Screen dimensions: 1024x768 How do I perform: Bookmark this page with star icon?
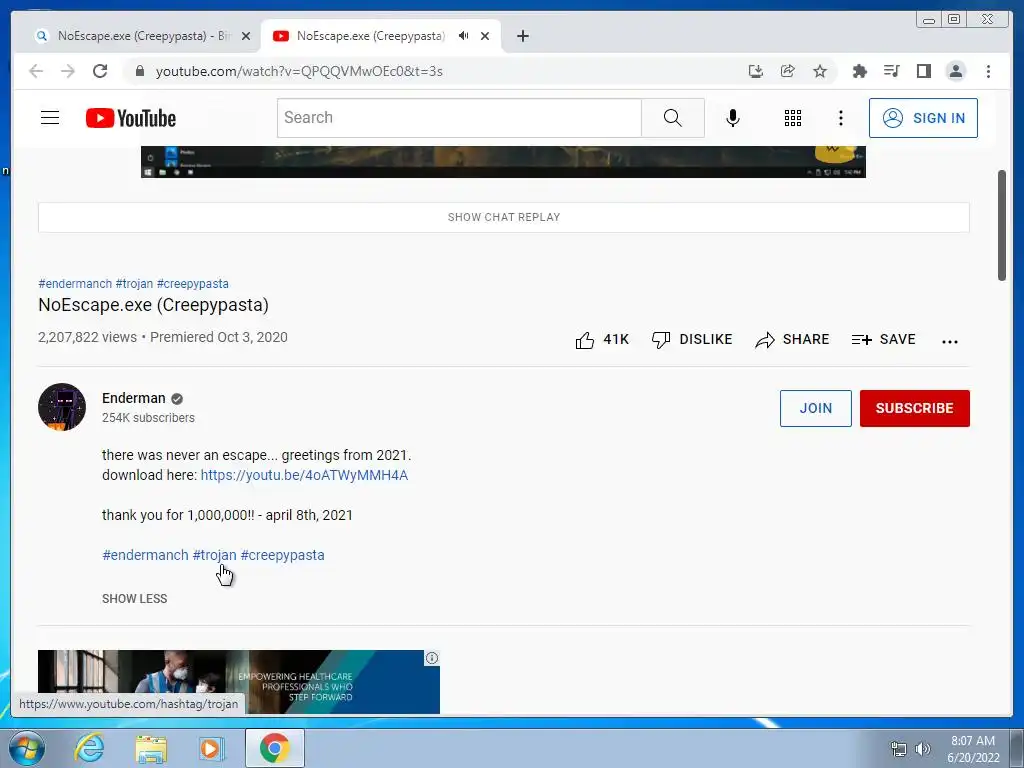pyautogui.click(x=820, y=71)
